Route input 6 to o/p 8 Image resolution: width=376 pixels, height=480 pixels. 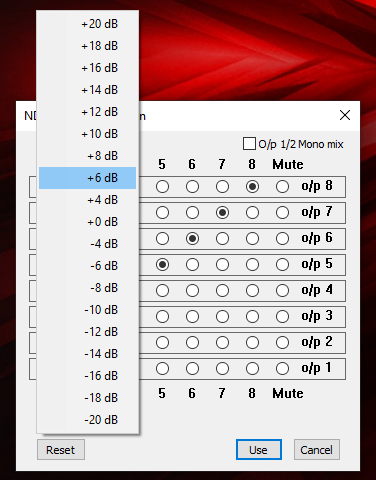pyautogui.click(x=192, y=187)
